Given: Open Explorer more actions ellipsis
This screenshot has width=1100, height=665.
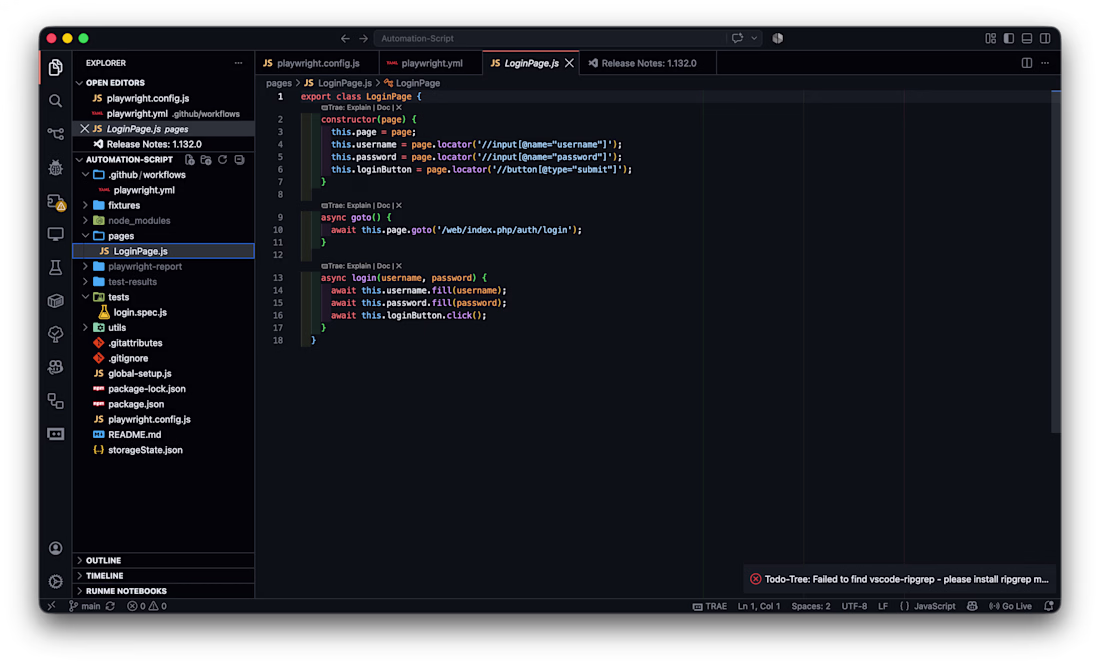Looking at the screenshot, I should 239,63.
